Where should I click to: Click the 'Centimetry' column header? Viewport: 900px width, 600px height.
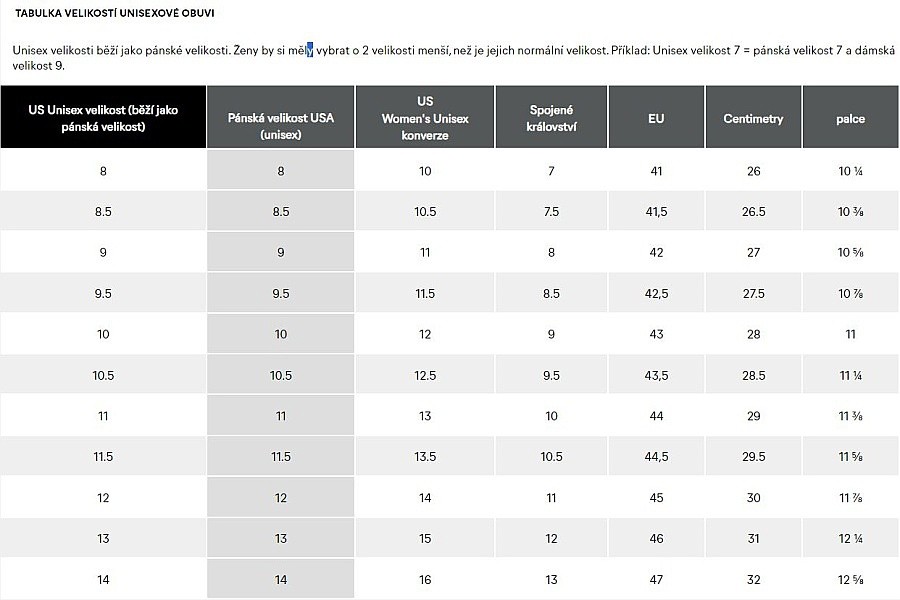pos(753,118)
